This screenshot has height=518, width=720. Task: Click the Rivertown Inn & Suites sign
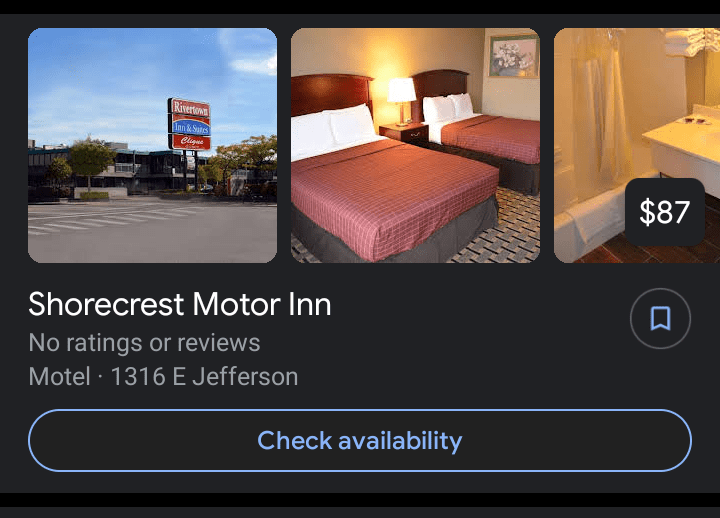(190, 124)
